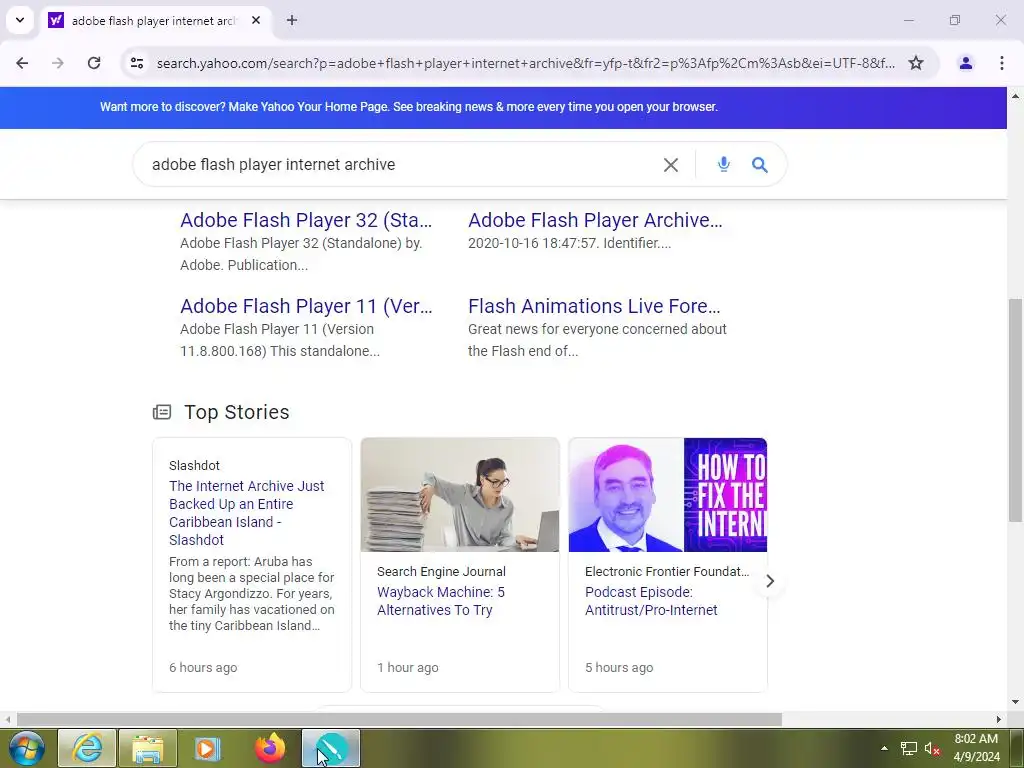
Task: Clear the Yahoo search box text
Action: [671, 165]
